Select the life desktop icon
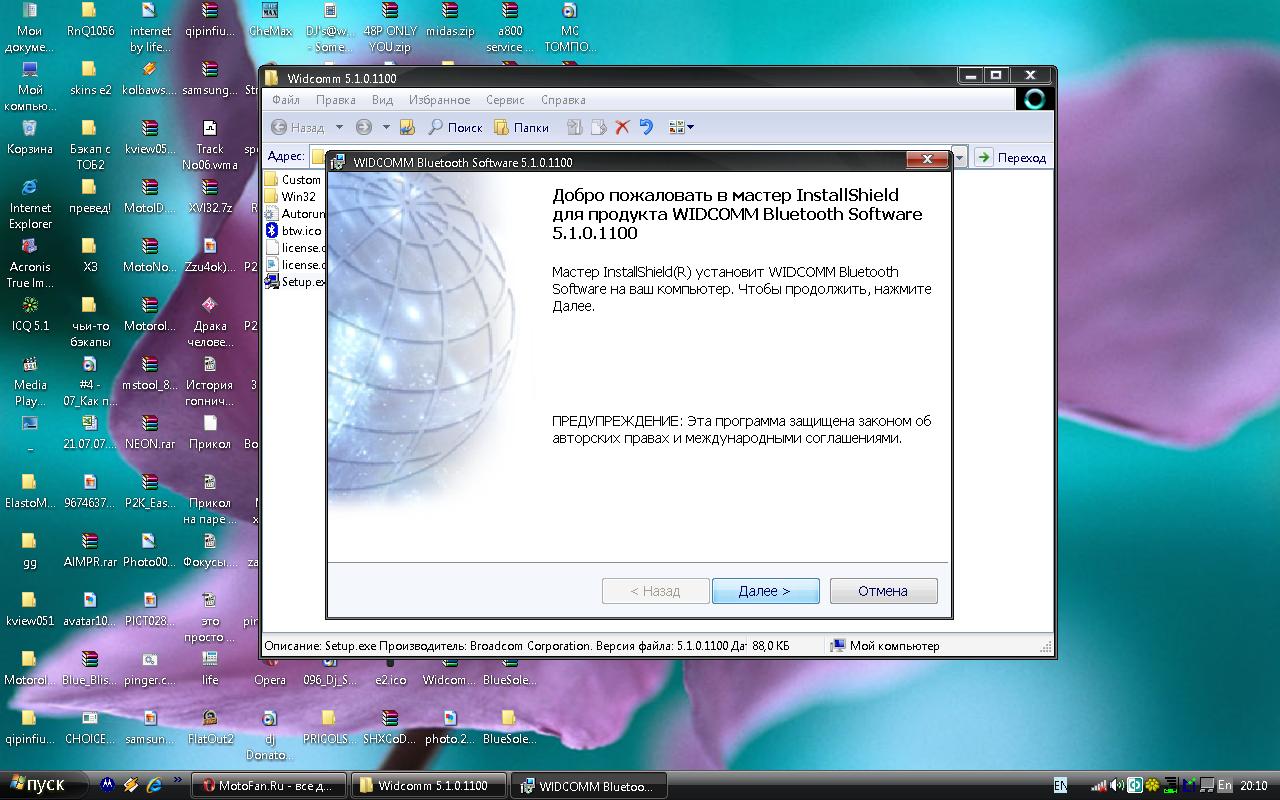This screenshot has width=1280, height=800. 210,668
